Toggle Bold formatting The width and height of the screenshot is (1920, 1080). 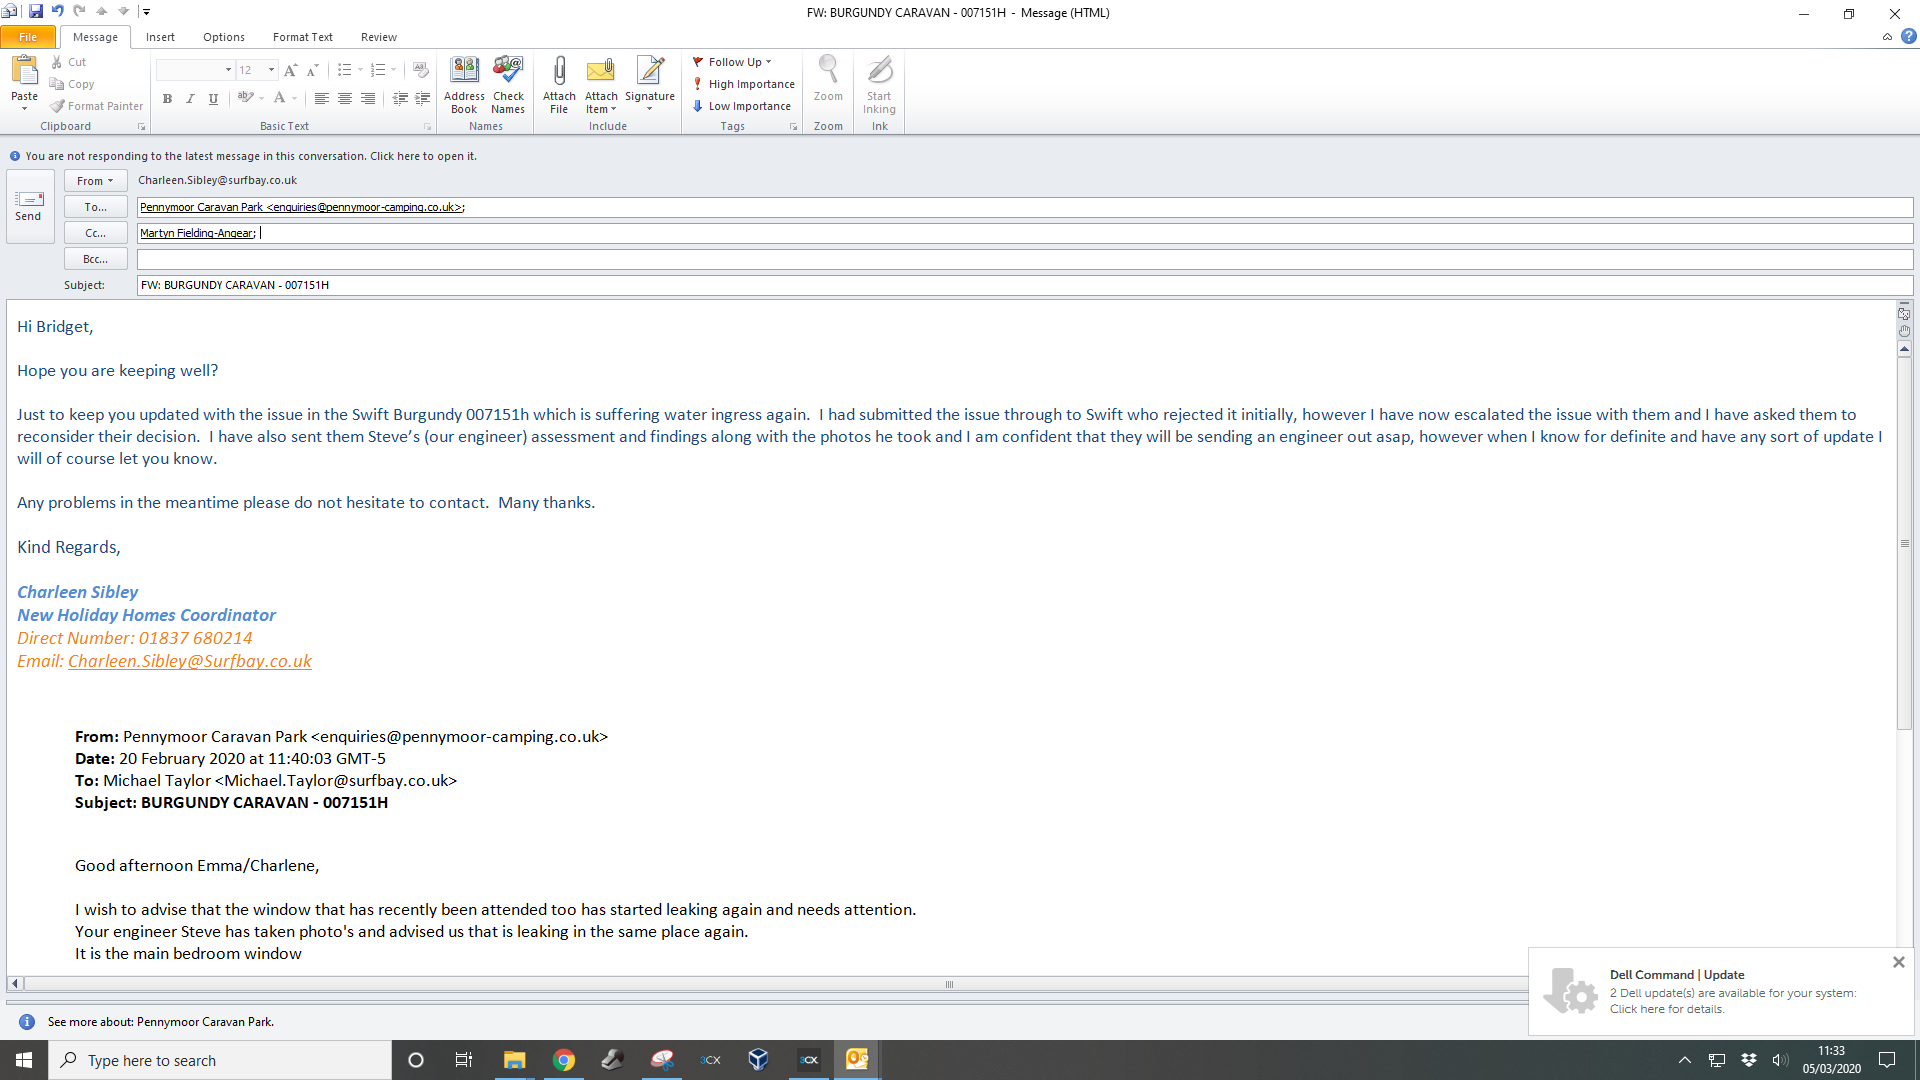click(x=167, y=98)
